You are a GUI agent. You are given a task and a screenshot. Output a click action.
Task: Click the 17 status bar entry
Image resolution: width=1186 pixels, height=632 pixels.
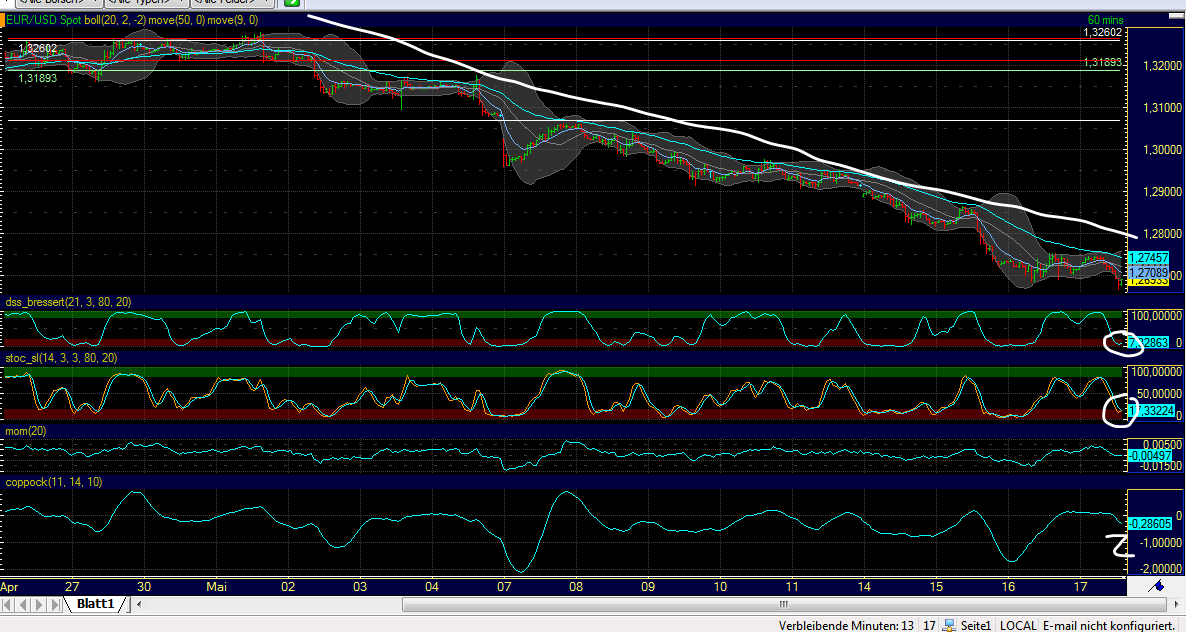point(930,625)
